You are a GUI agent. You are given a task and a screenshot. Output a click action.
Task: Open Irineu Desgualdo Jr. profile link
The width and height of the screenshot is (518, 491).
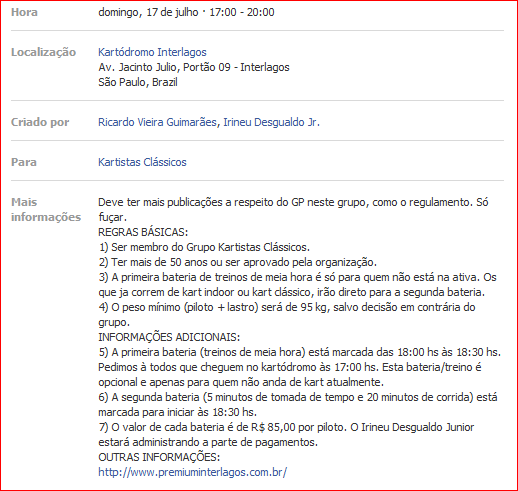click(x=271, y=122)
